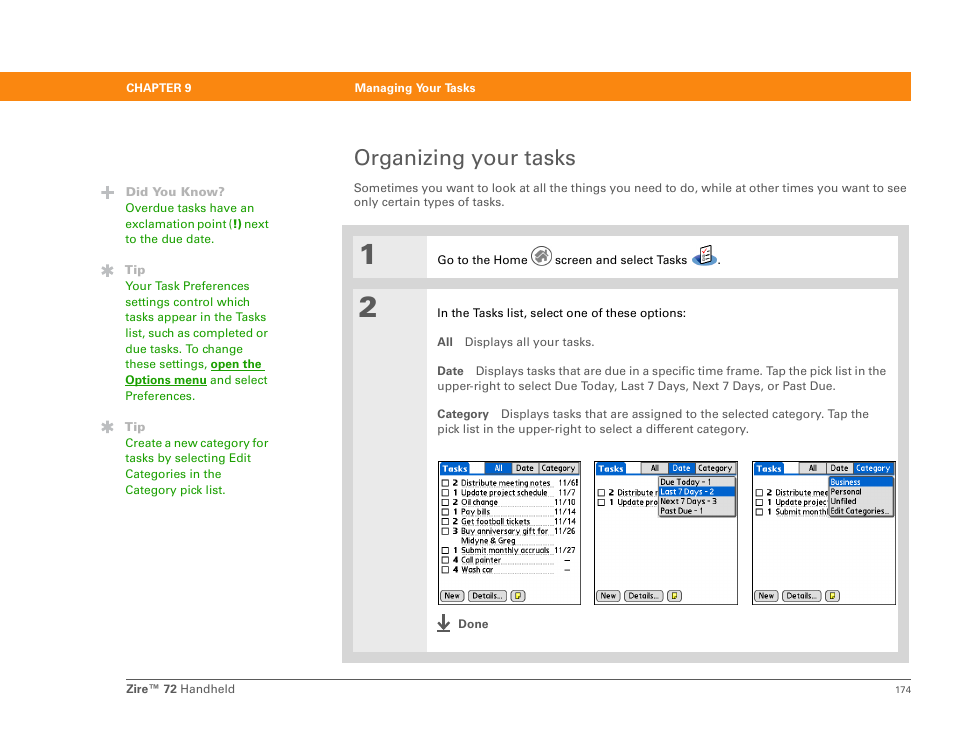Check the Submit monthly box in the Category view screen
Screen dimensions: 954x738
(759, 512)
